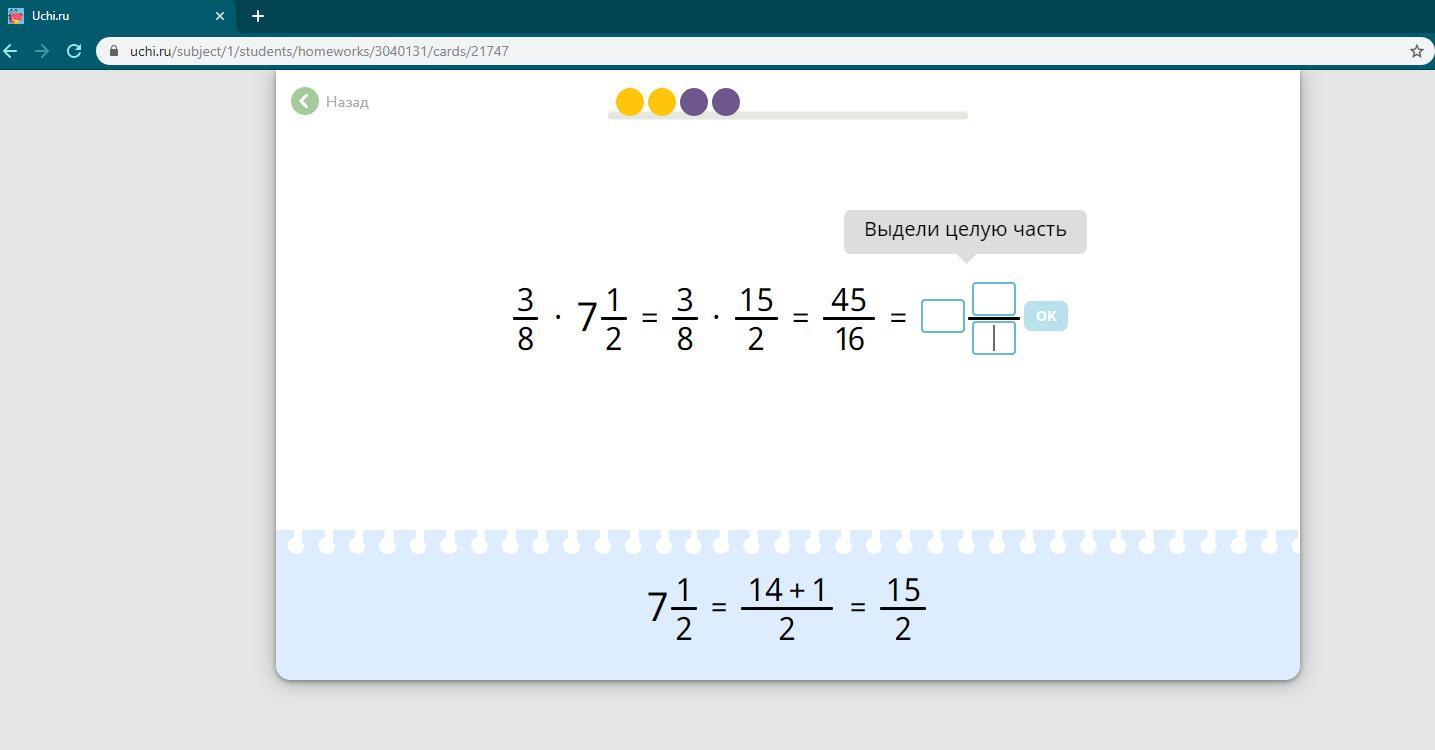Reload the page
The image size is (1435, 750).
[74, 51]
